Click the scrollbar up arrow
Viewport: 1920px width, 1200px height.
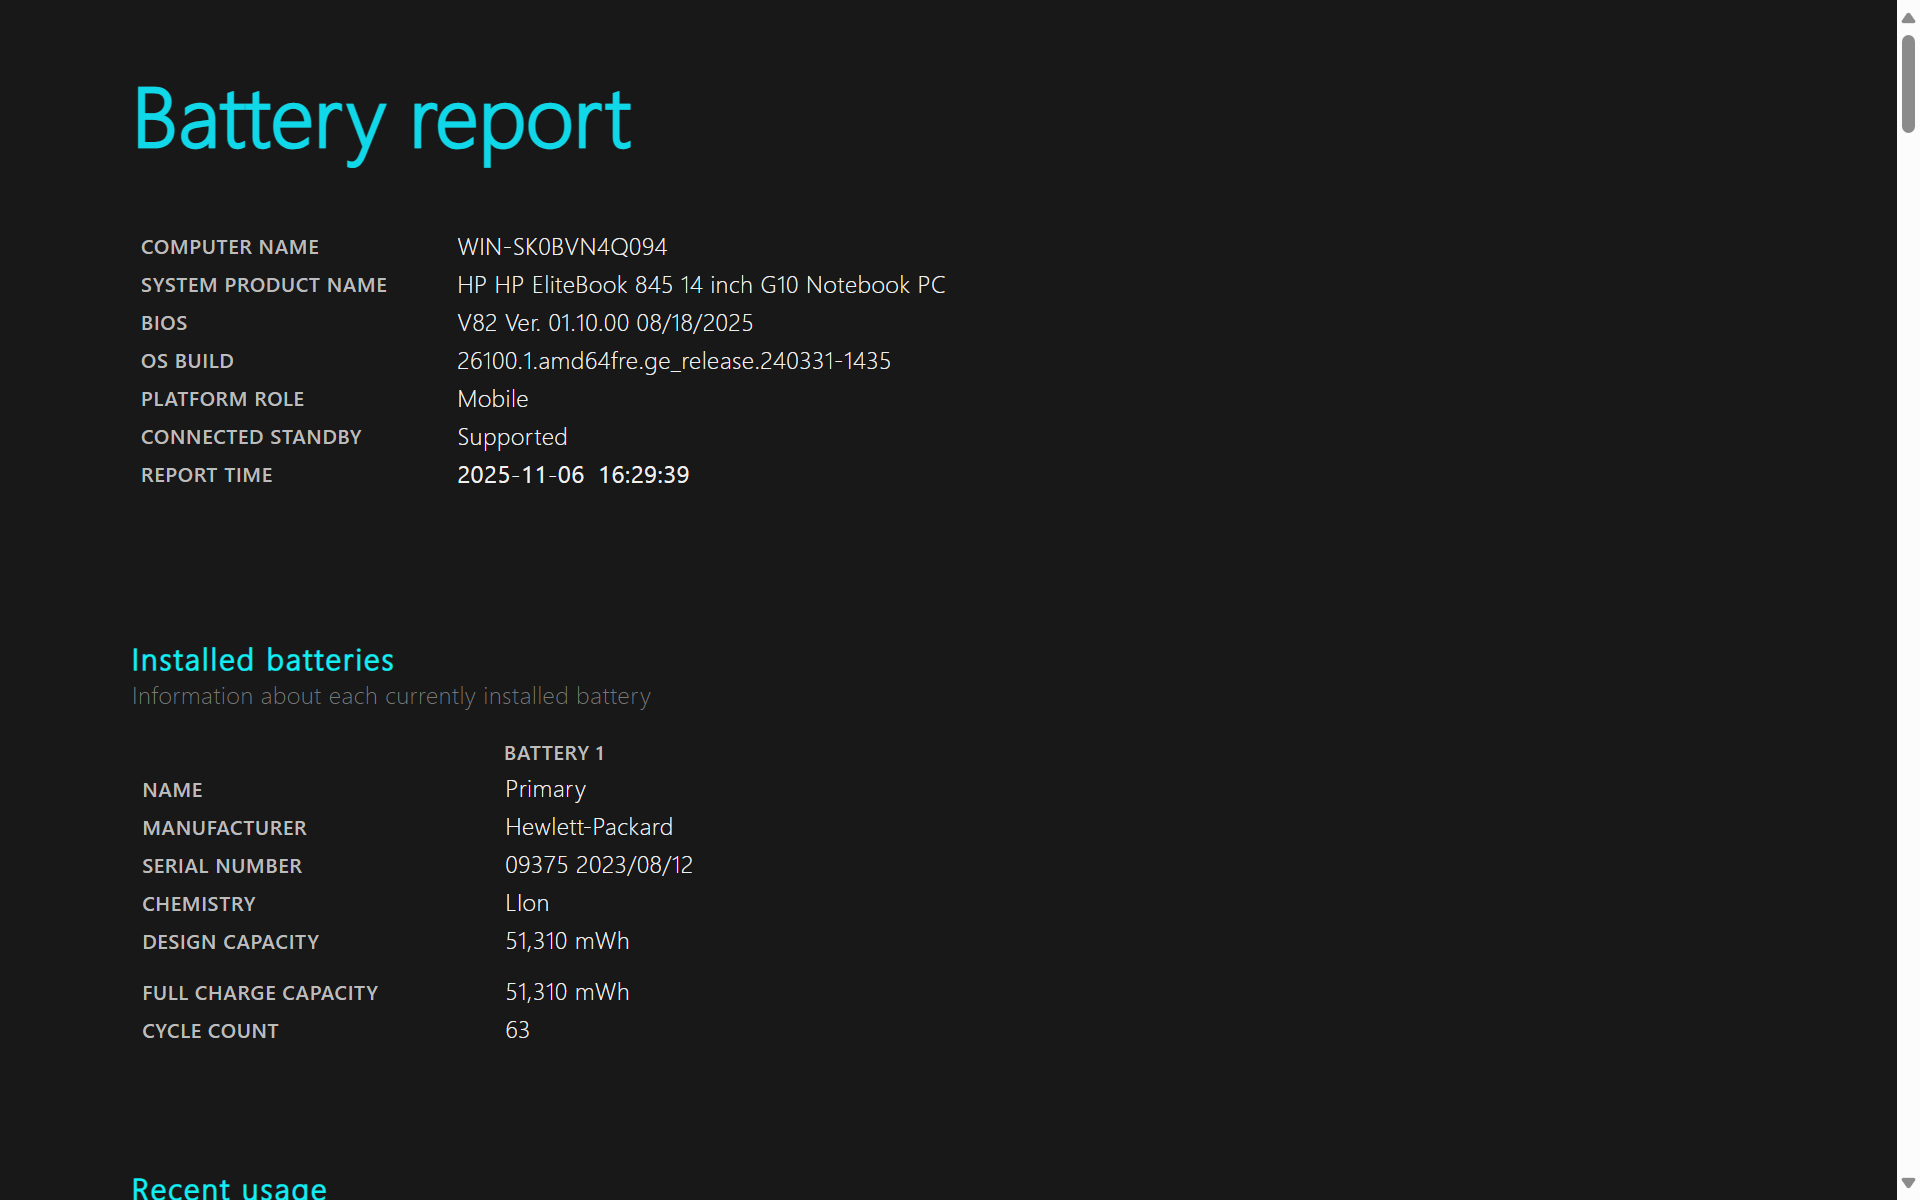(x=1908, y=17)
